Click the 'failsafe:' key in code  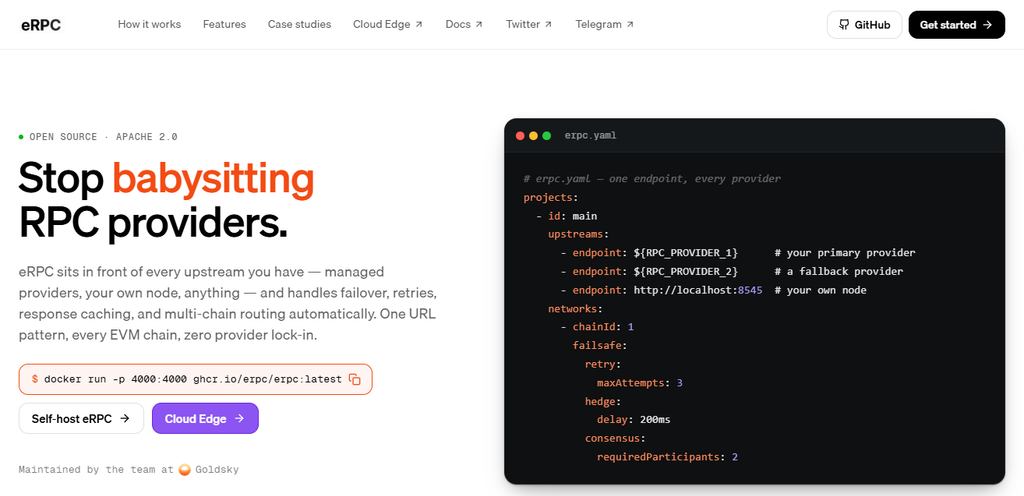click(x=600, y=345)
